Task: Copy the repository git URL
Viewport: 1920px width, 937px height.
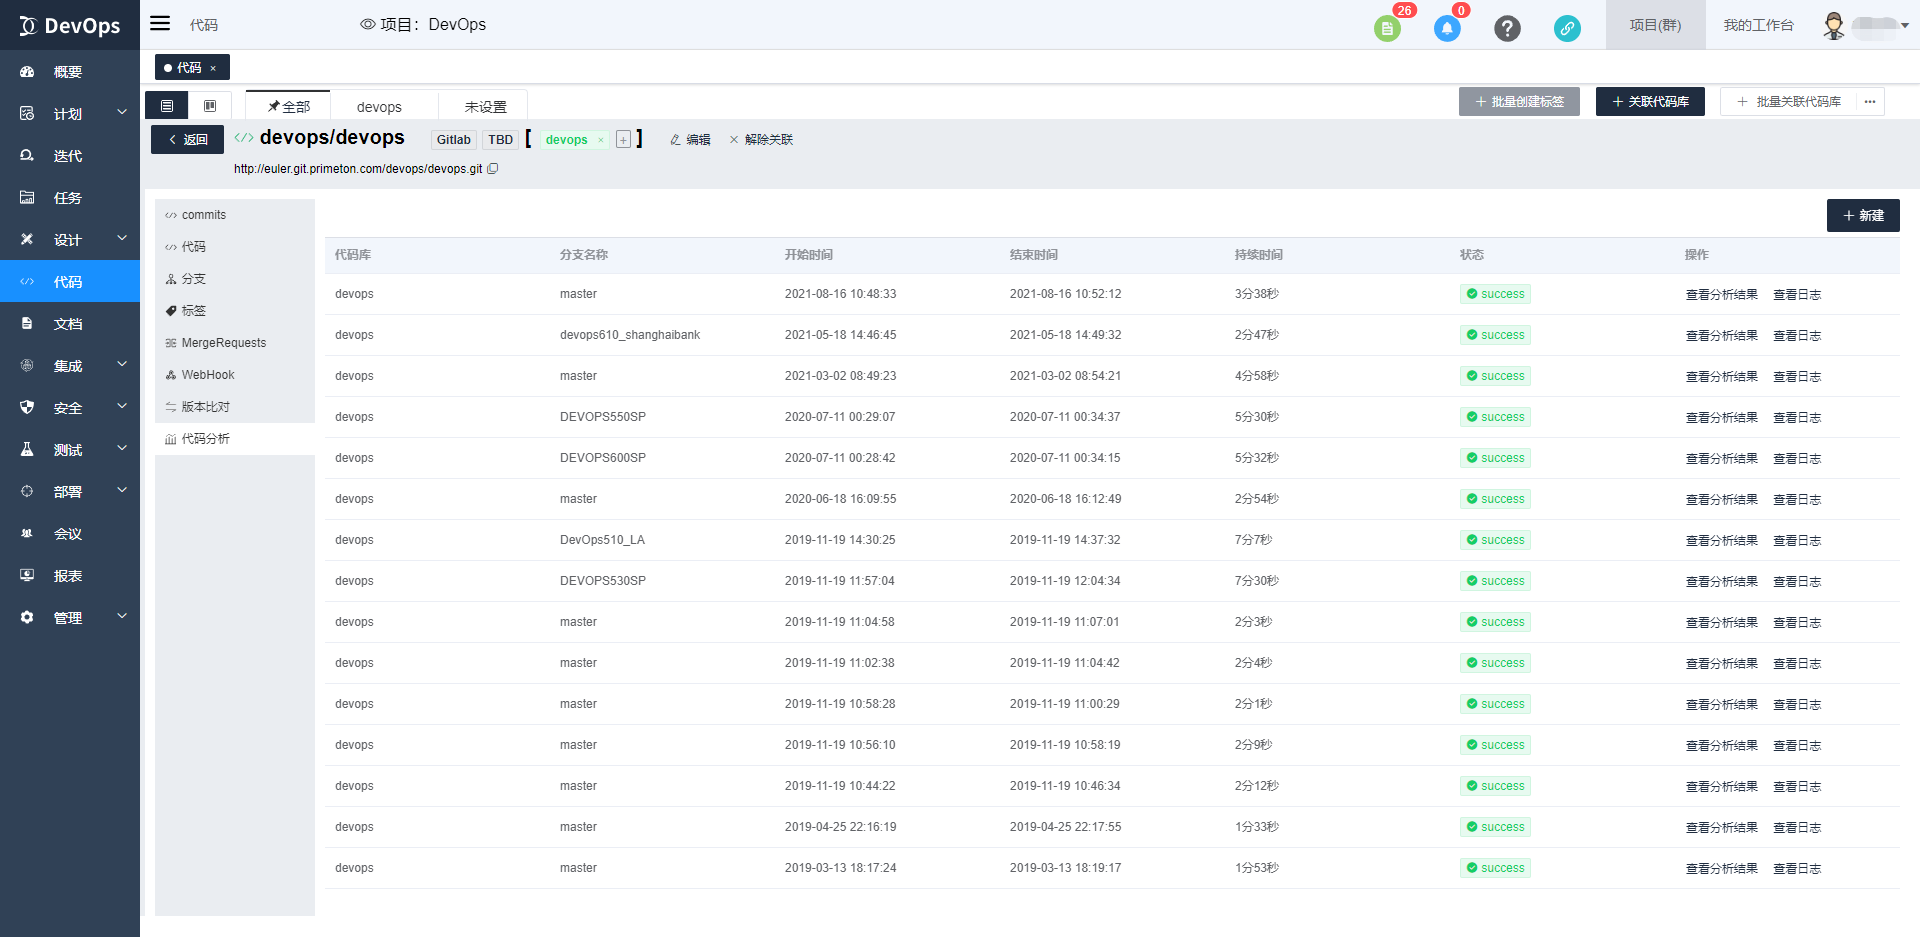Action: tap(493, 169)
